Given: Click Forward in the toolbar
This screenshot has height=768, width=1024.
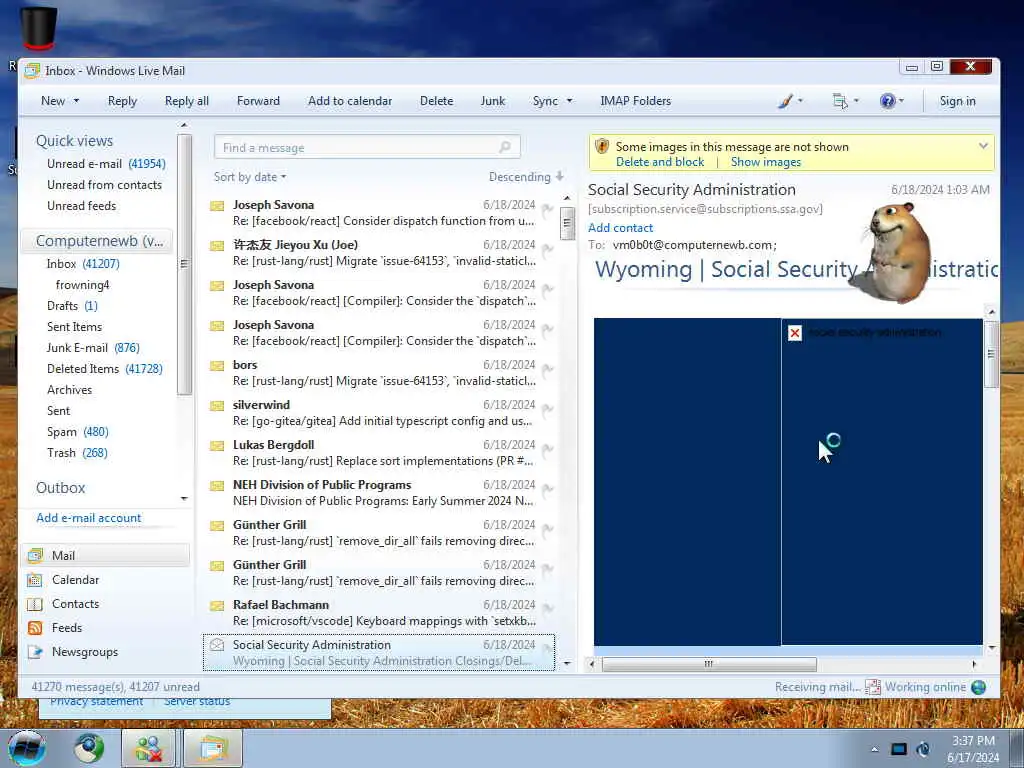Looking at the screenshot, I should 258,101.
